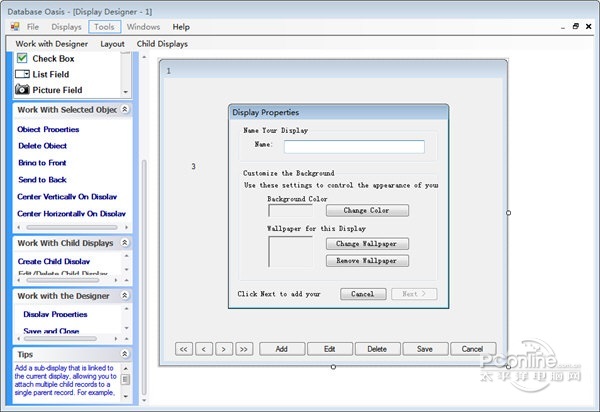
Task: Click Object Properties link
Action: point(48,129)
